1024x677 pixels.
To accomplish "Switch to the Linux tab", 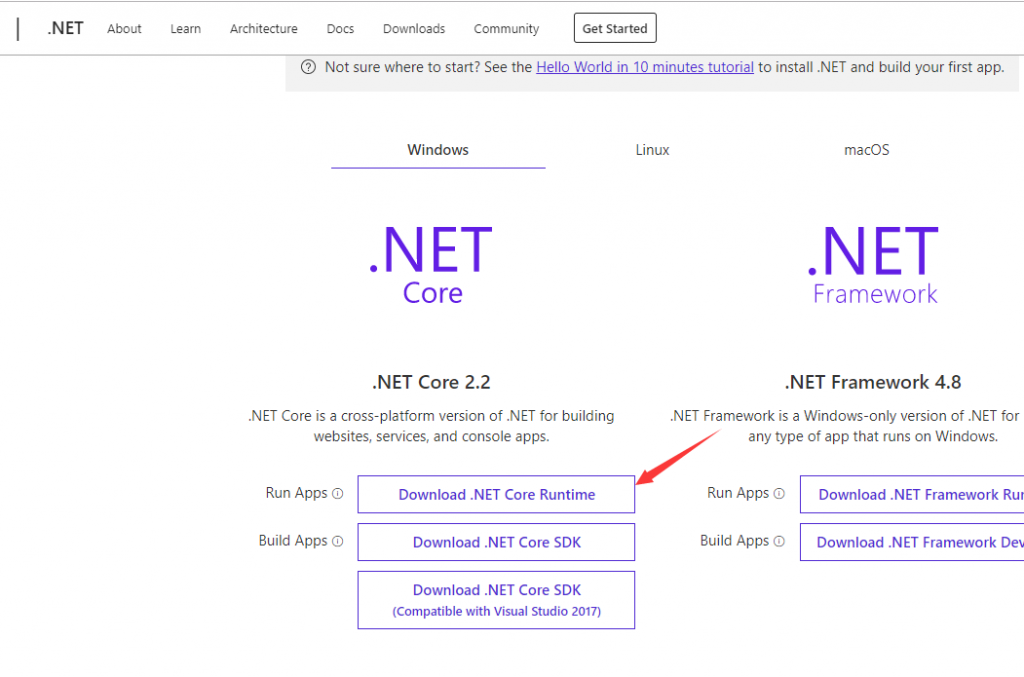I will [x=652, y=150].
